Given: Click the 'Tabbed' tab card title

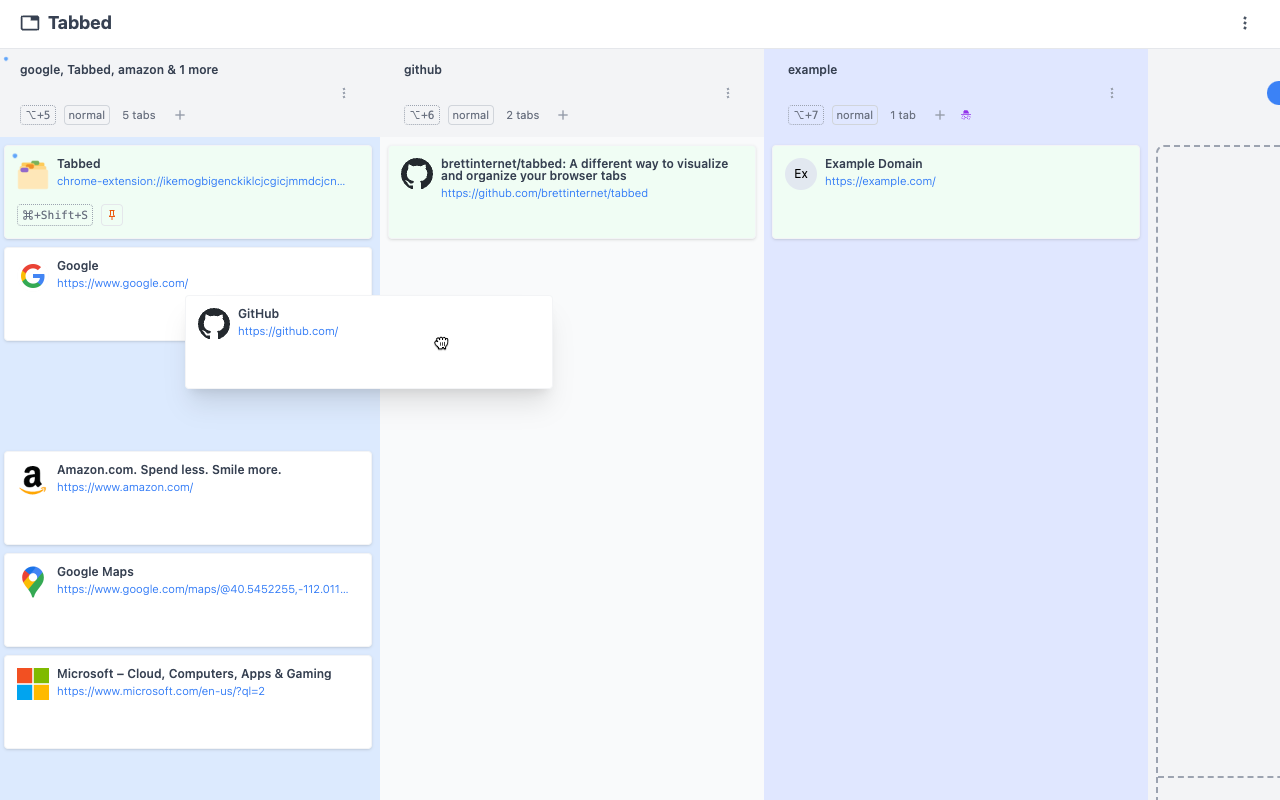Looking at the screenshot, I should point(79,164).
